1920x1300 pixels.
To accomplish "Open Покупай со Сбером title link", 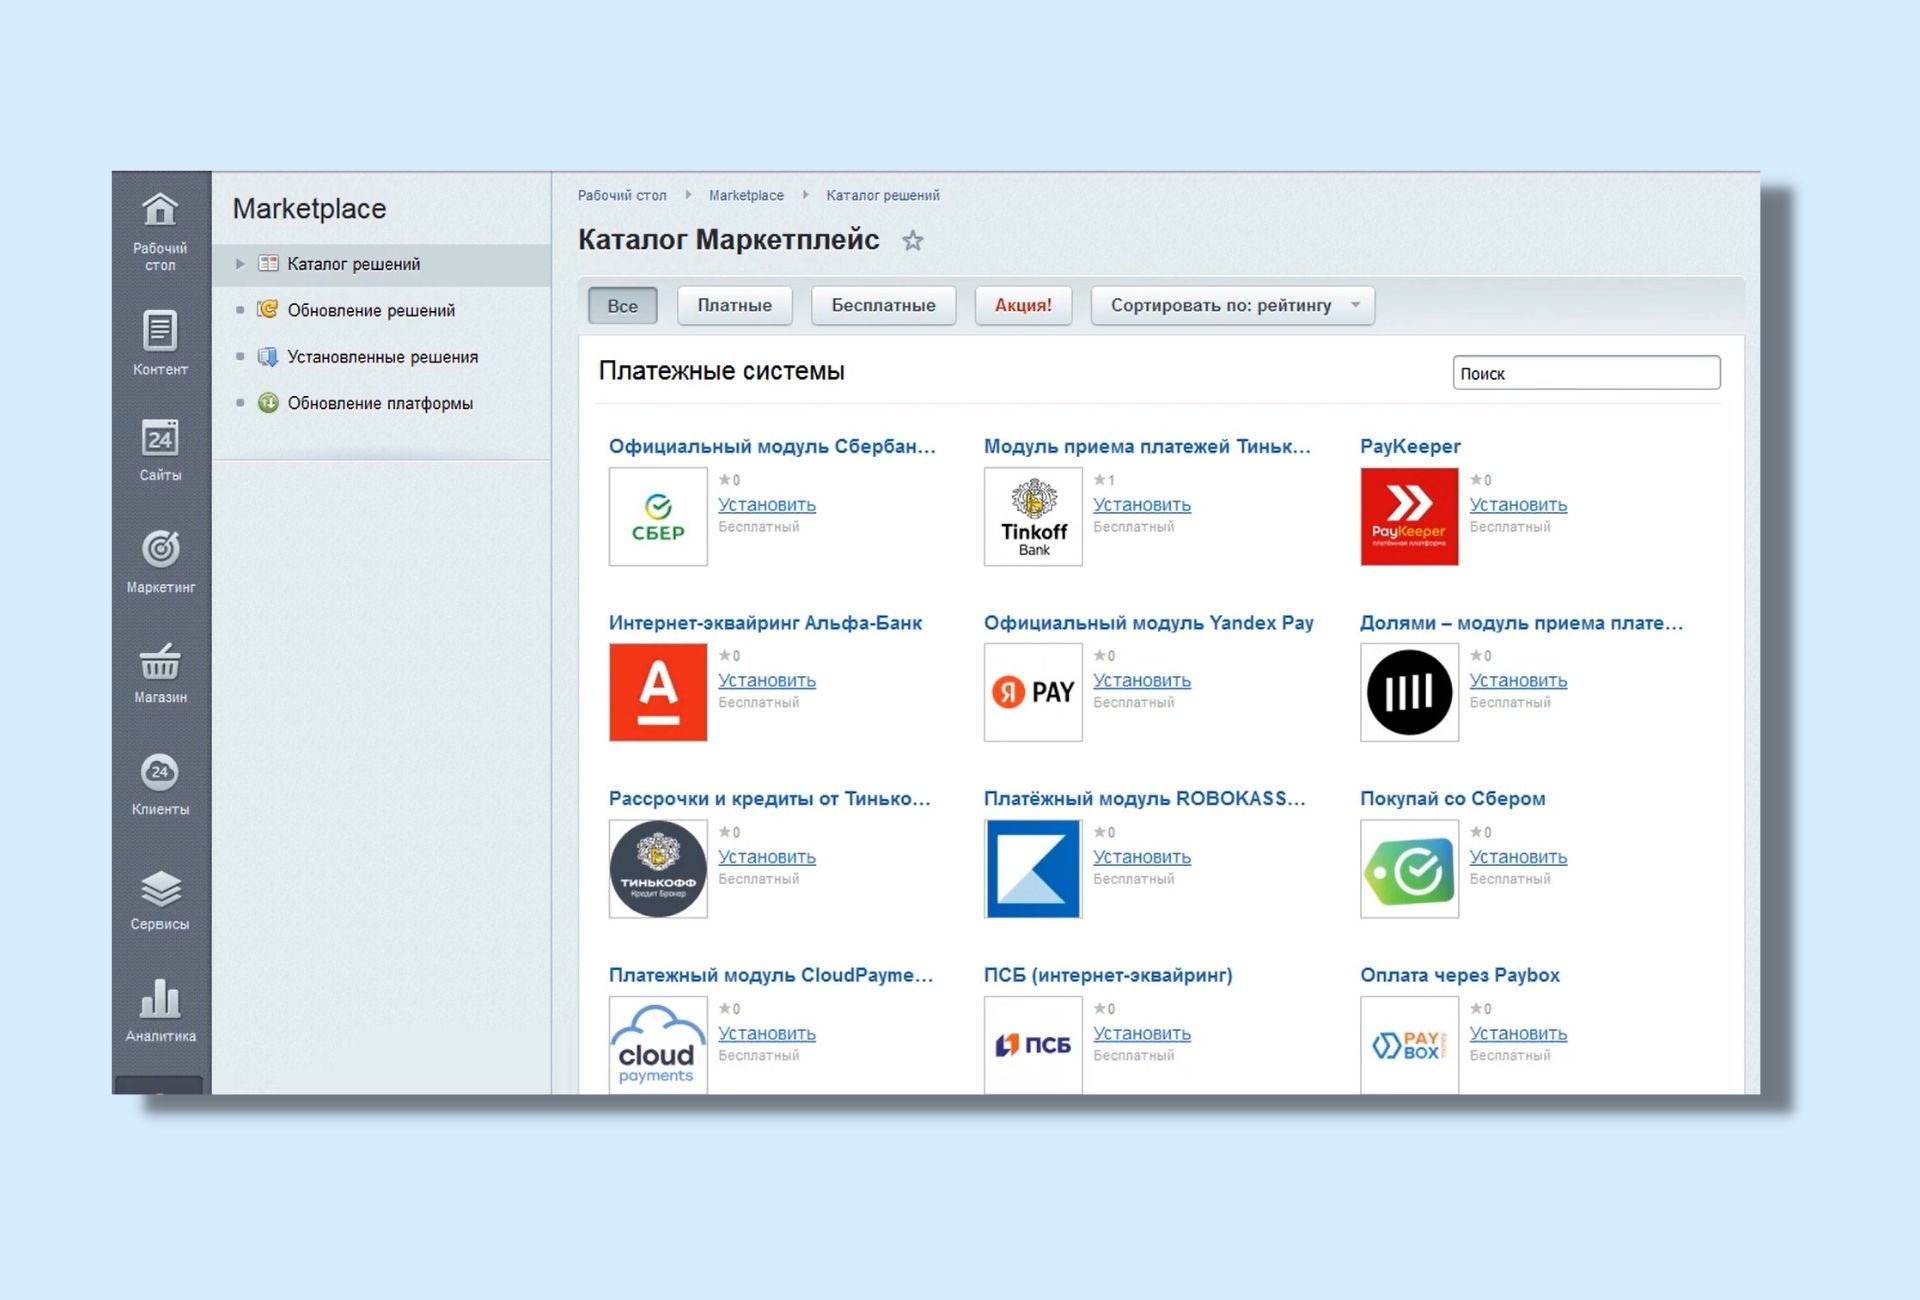I will [1452, 798].
